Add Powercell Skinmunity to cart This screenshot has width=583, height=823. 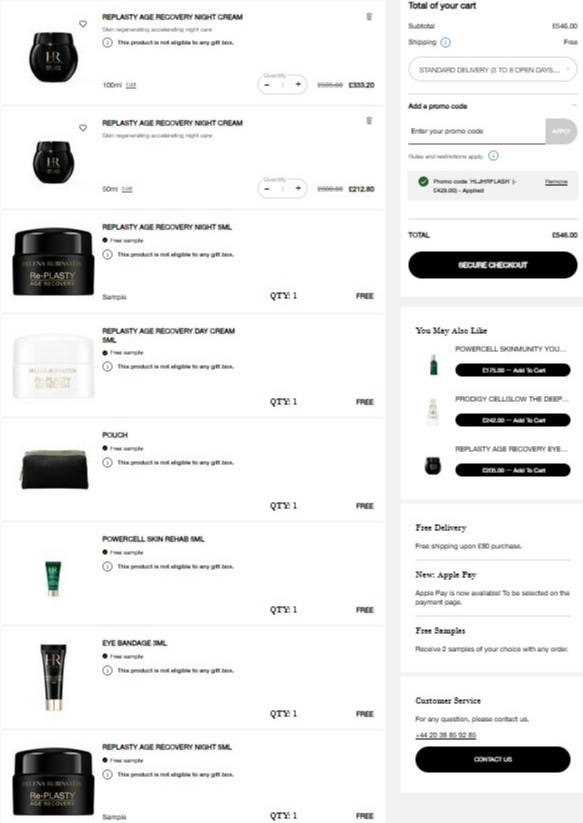coord(513,370)
